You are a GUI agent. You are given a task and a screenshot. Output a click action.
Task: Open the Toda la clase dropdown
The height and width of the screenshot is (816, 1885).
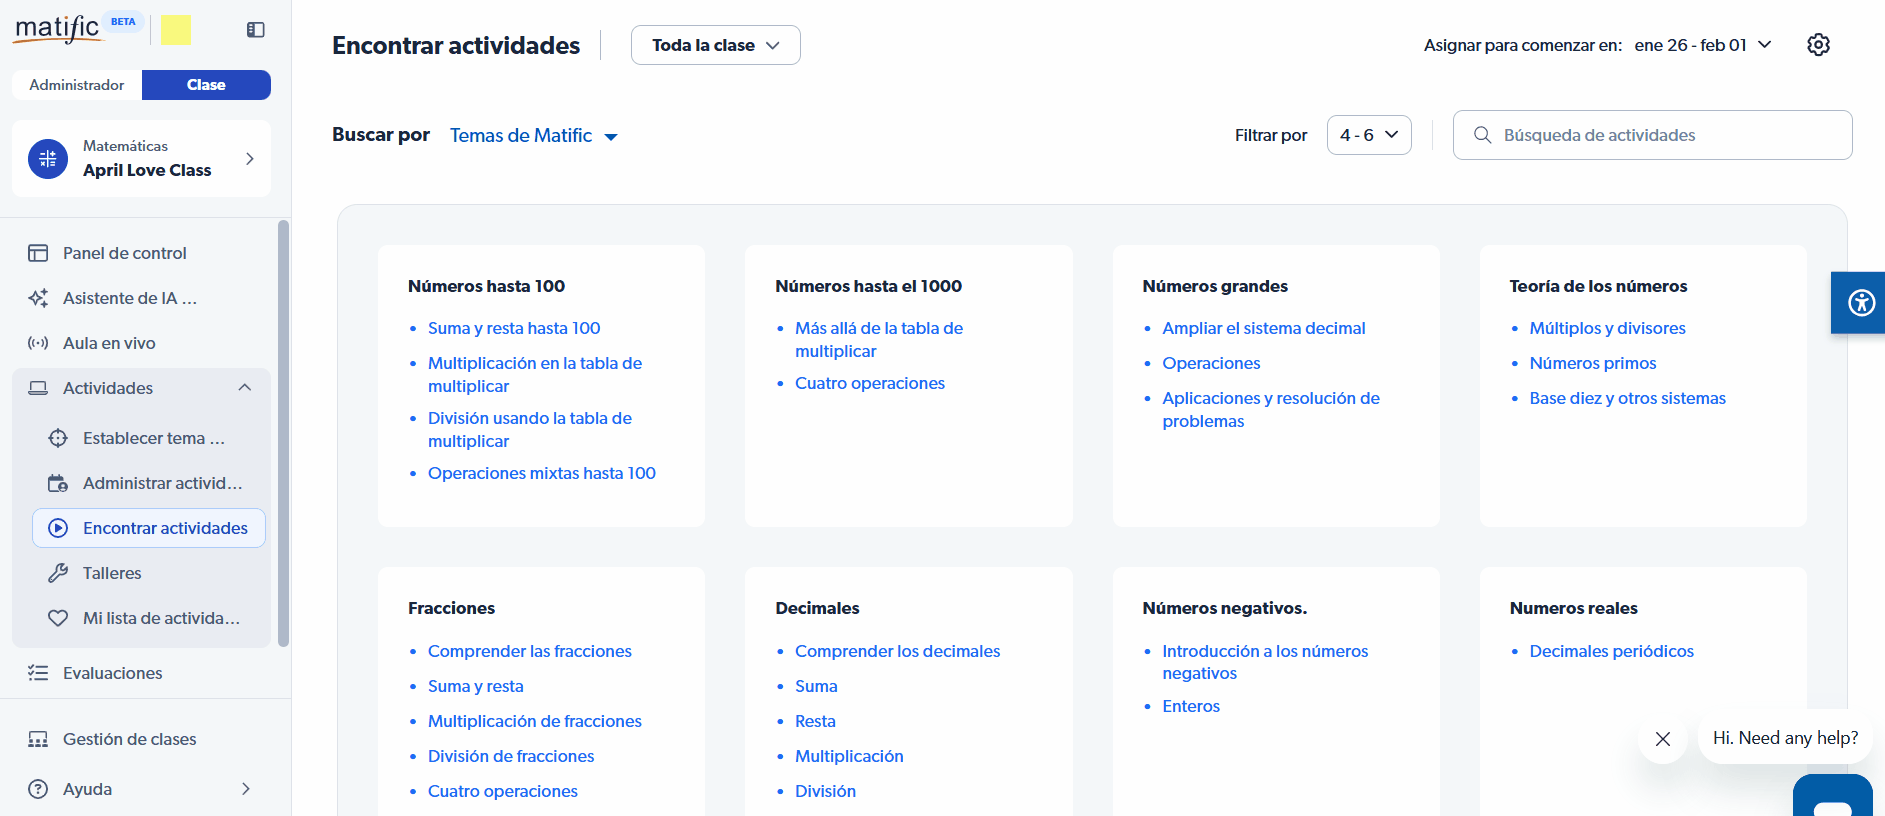[x=716, y=45]
